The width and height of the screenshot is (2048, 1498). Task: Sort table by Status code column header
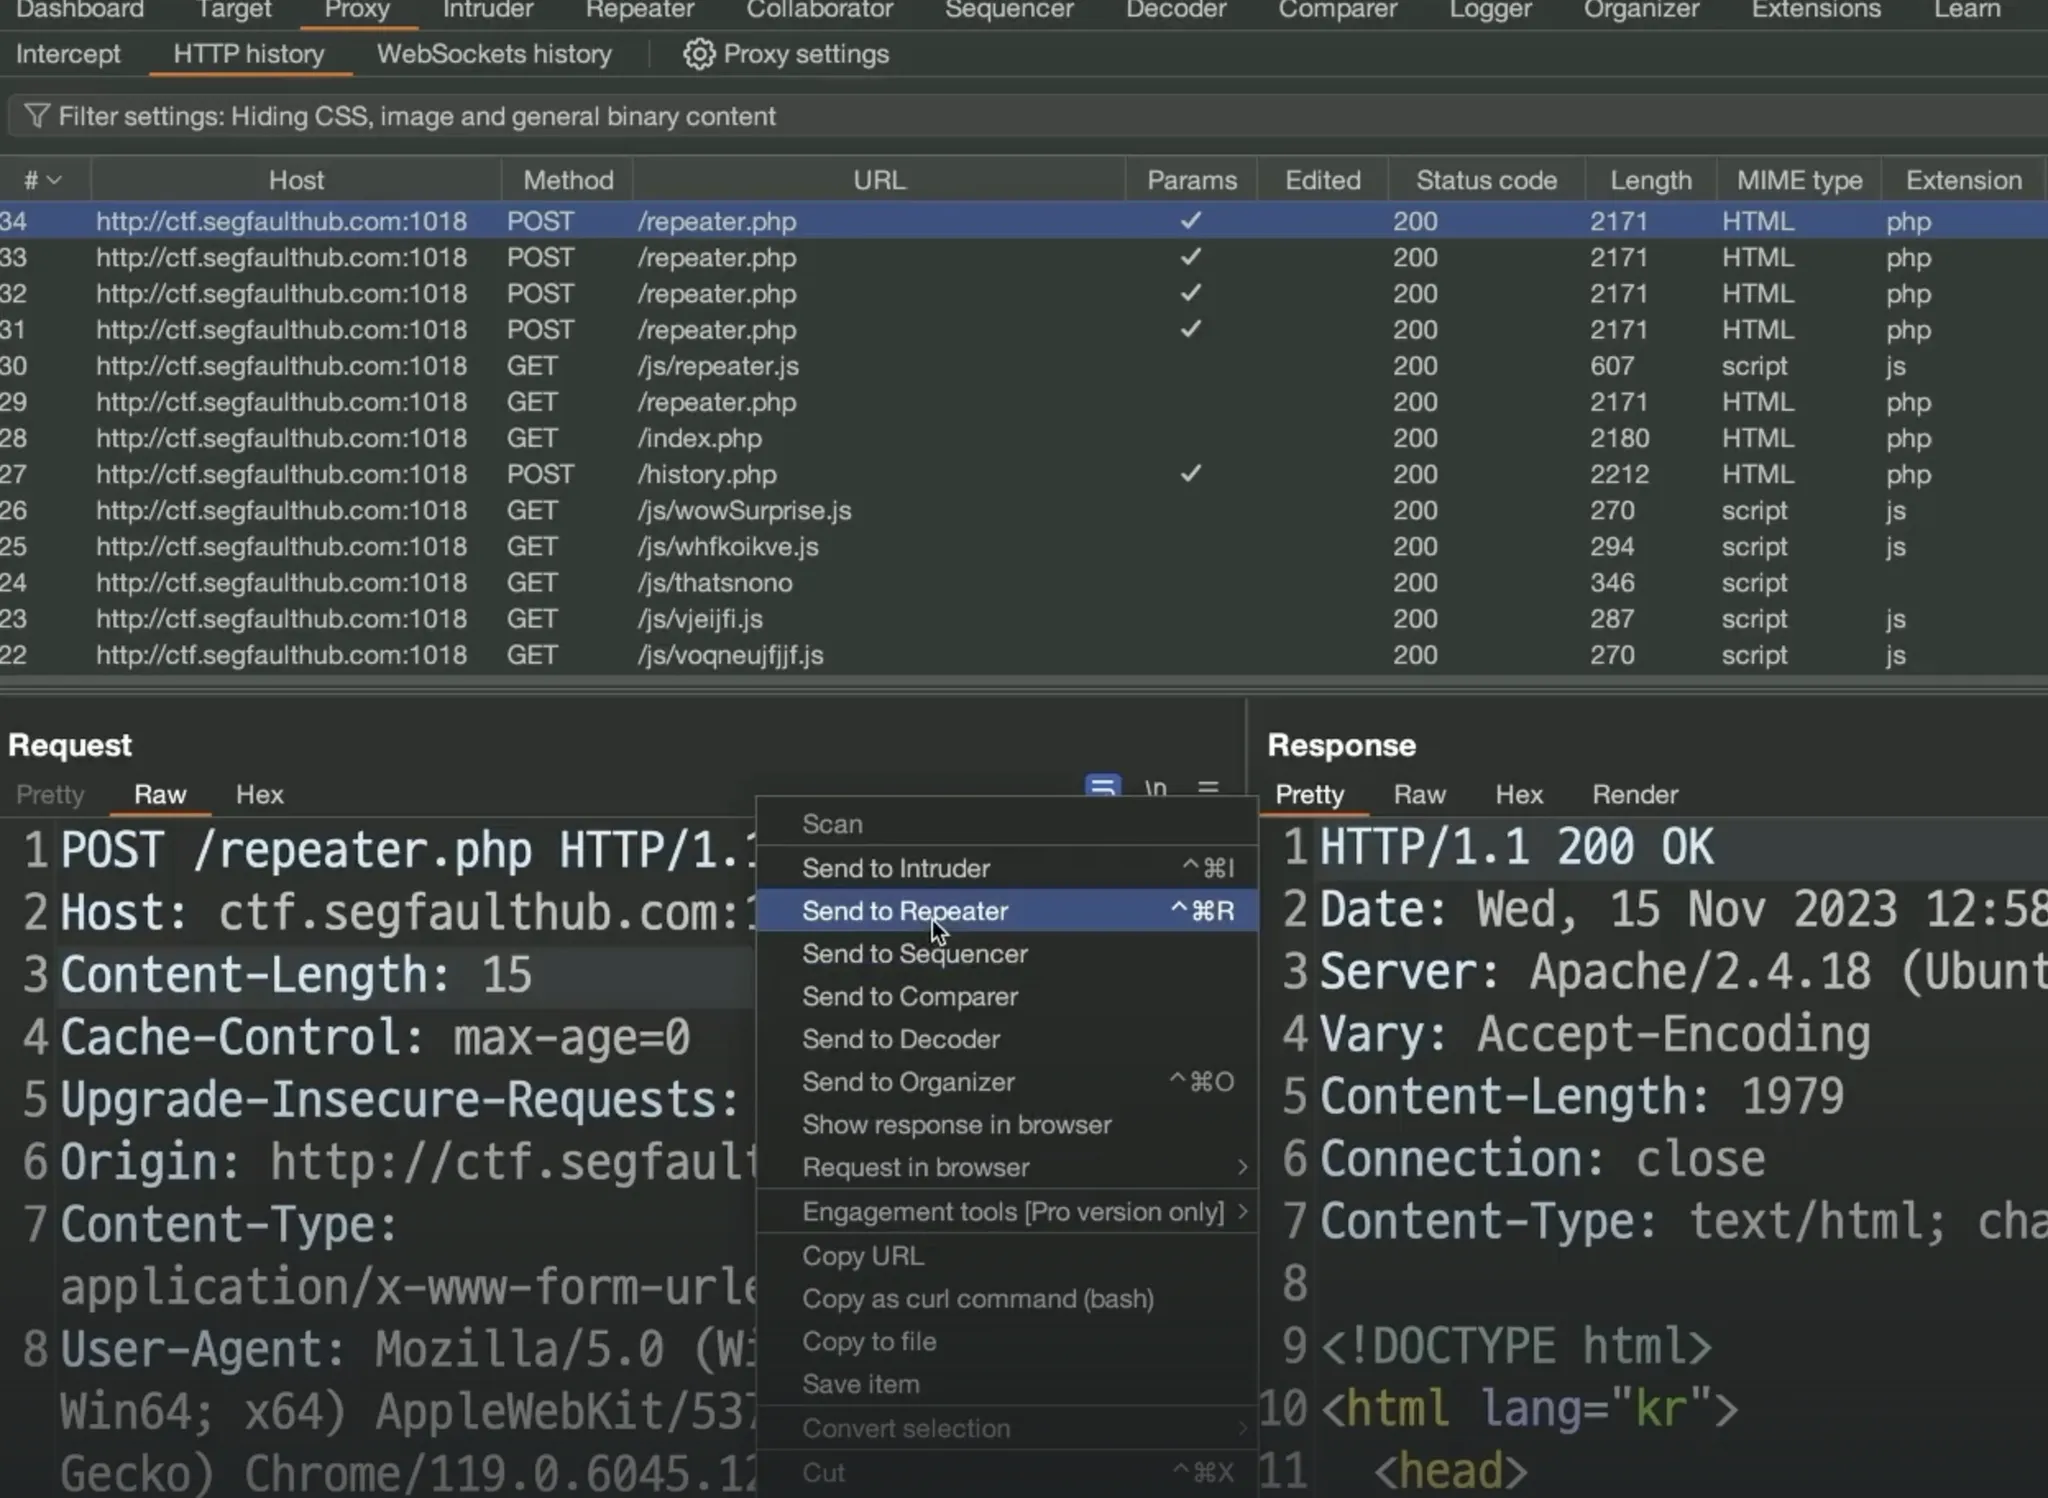pyautogui.click(x=1485, y=180)
